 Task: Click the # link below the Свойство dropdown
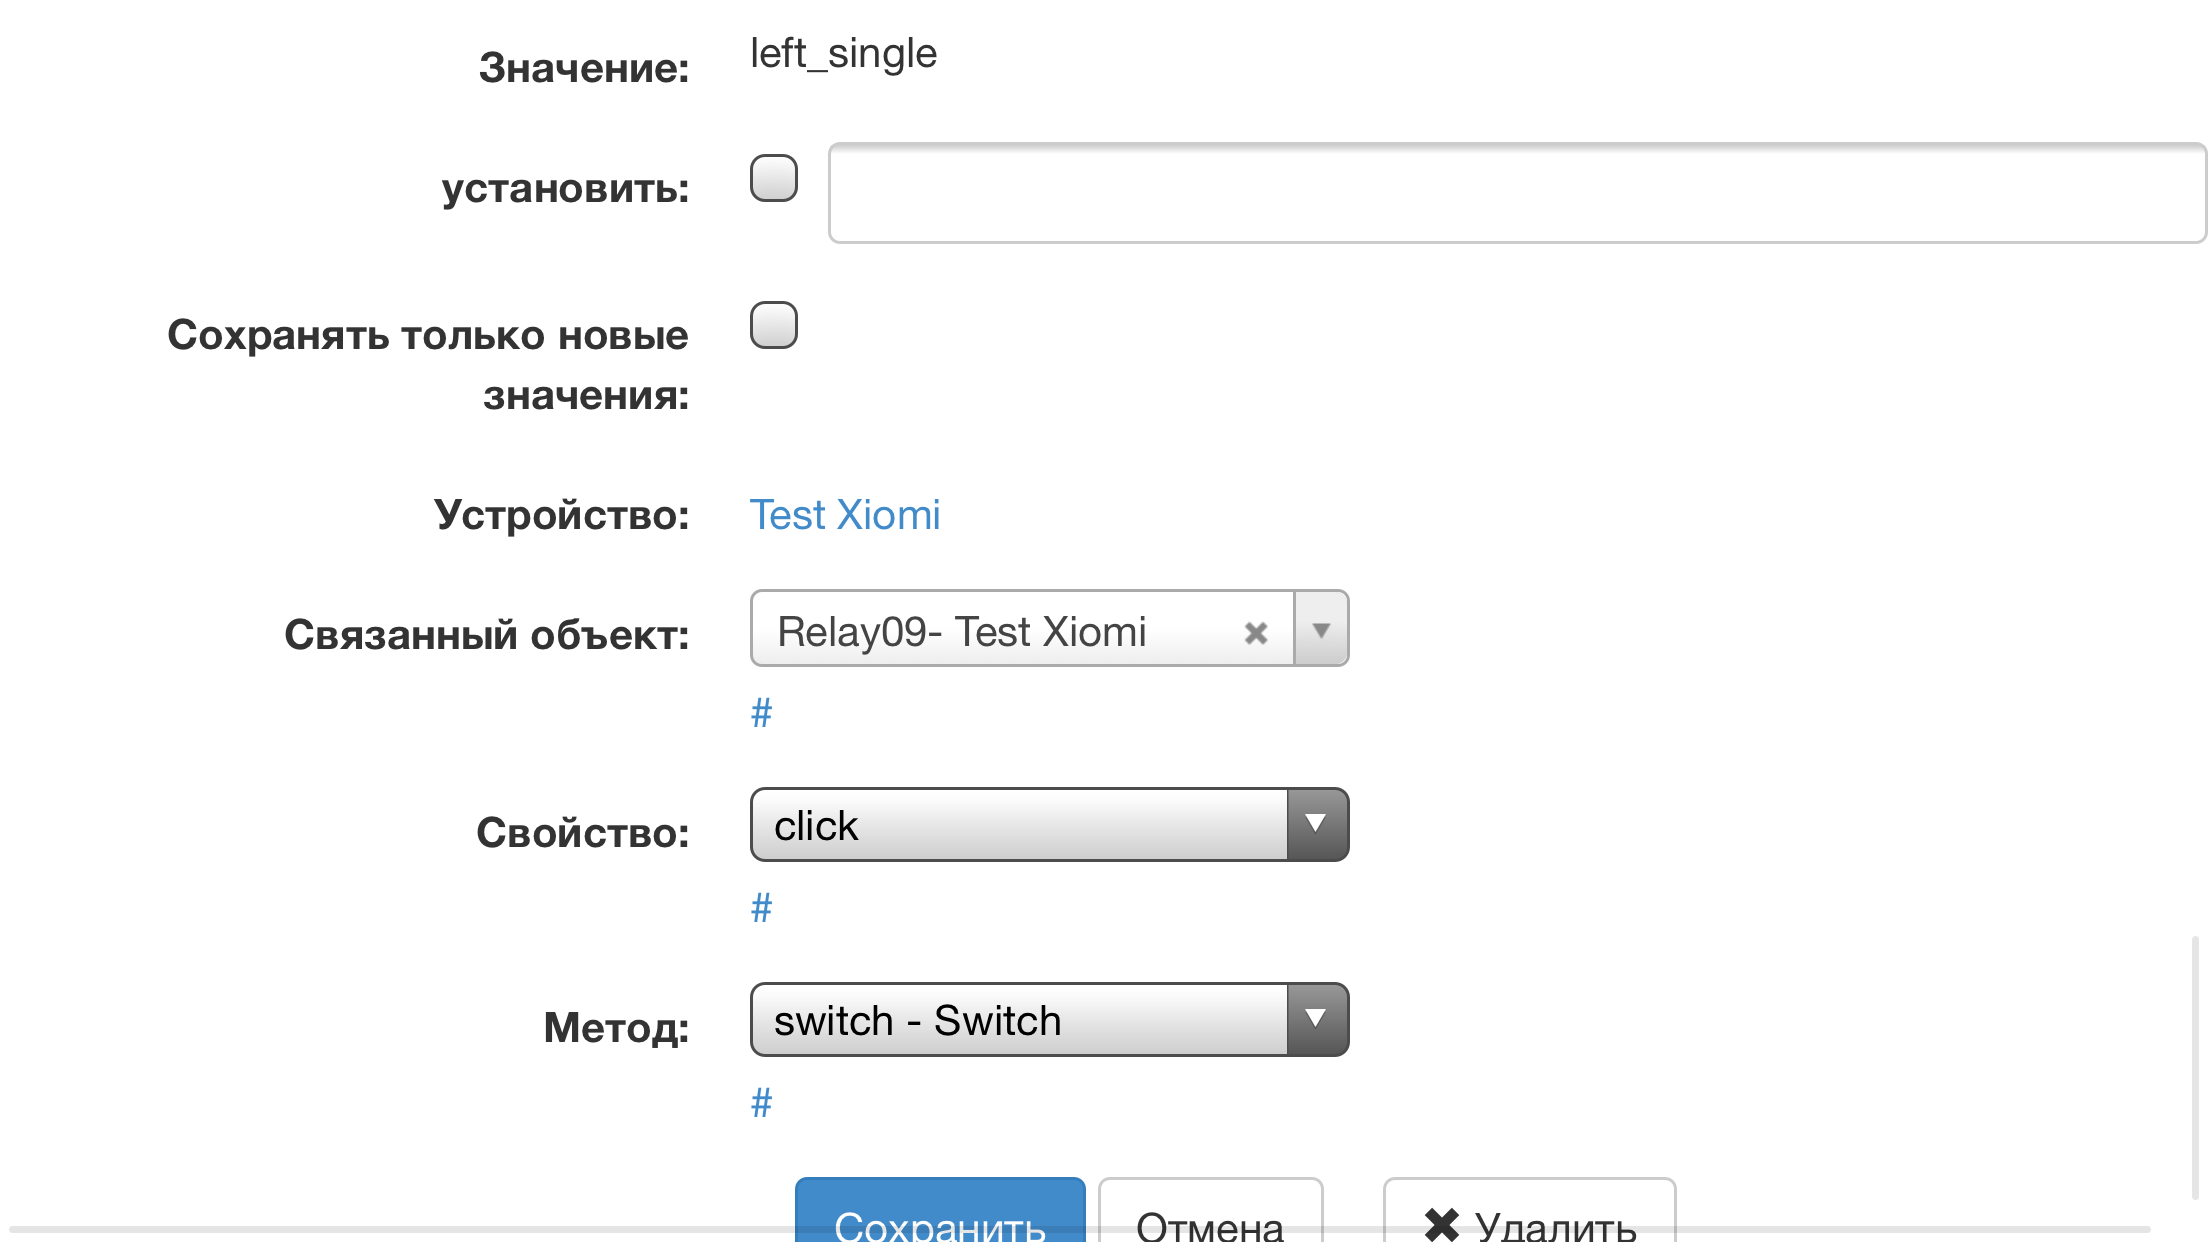pyautogui.click(x=760, y=906)
